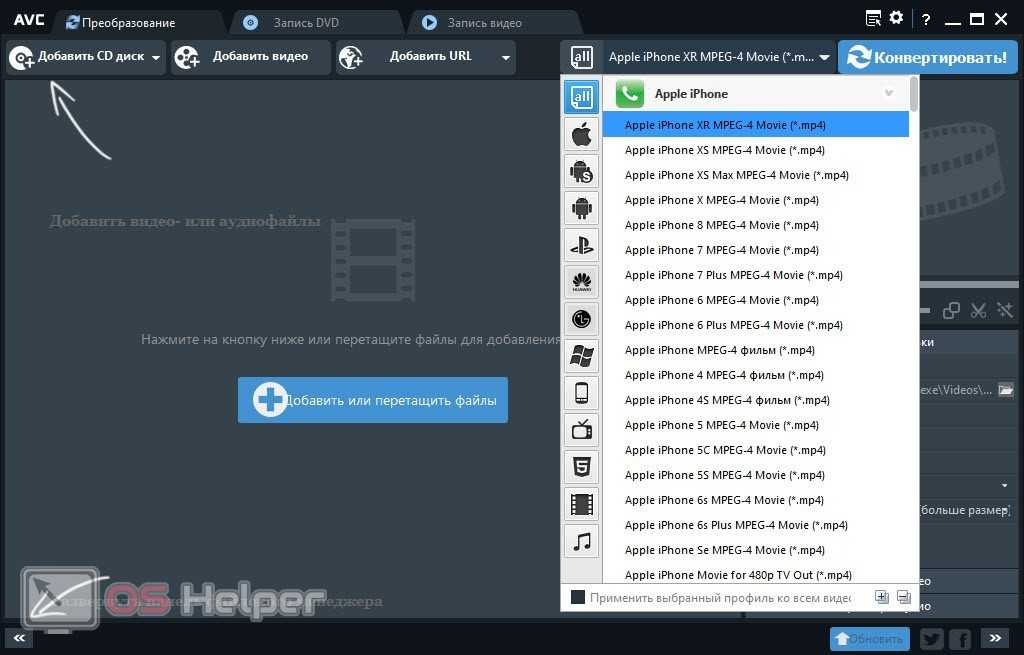
Task: Choose the Android devices category icon
Action: pos(581,208)
